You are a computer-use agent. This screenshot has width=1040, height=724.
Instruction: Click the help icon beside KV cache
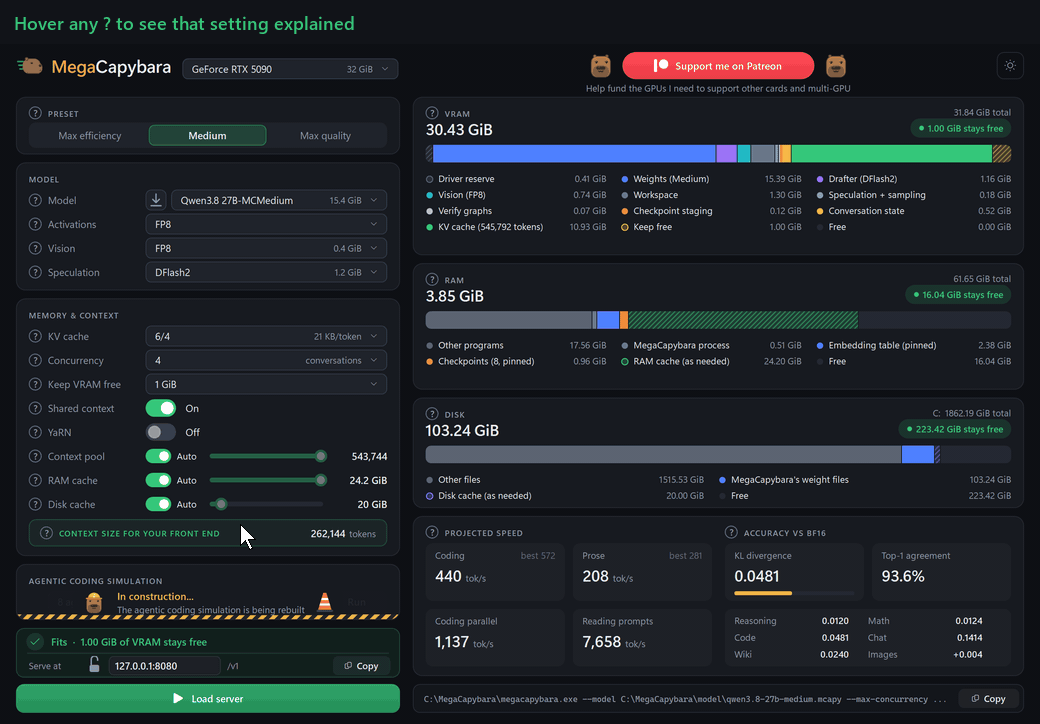[35, 336]
